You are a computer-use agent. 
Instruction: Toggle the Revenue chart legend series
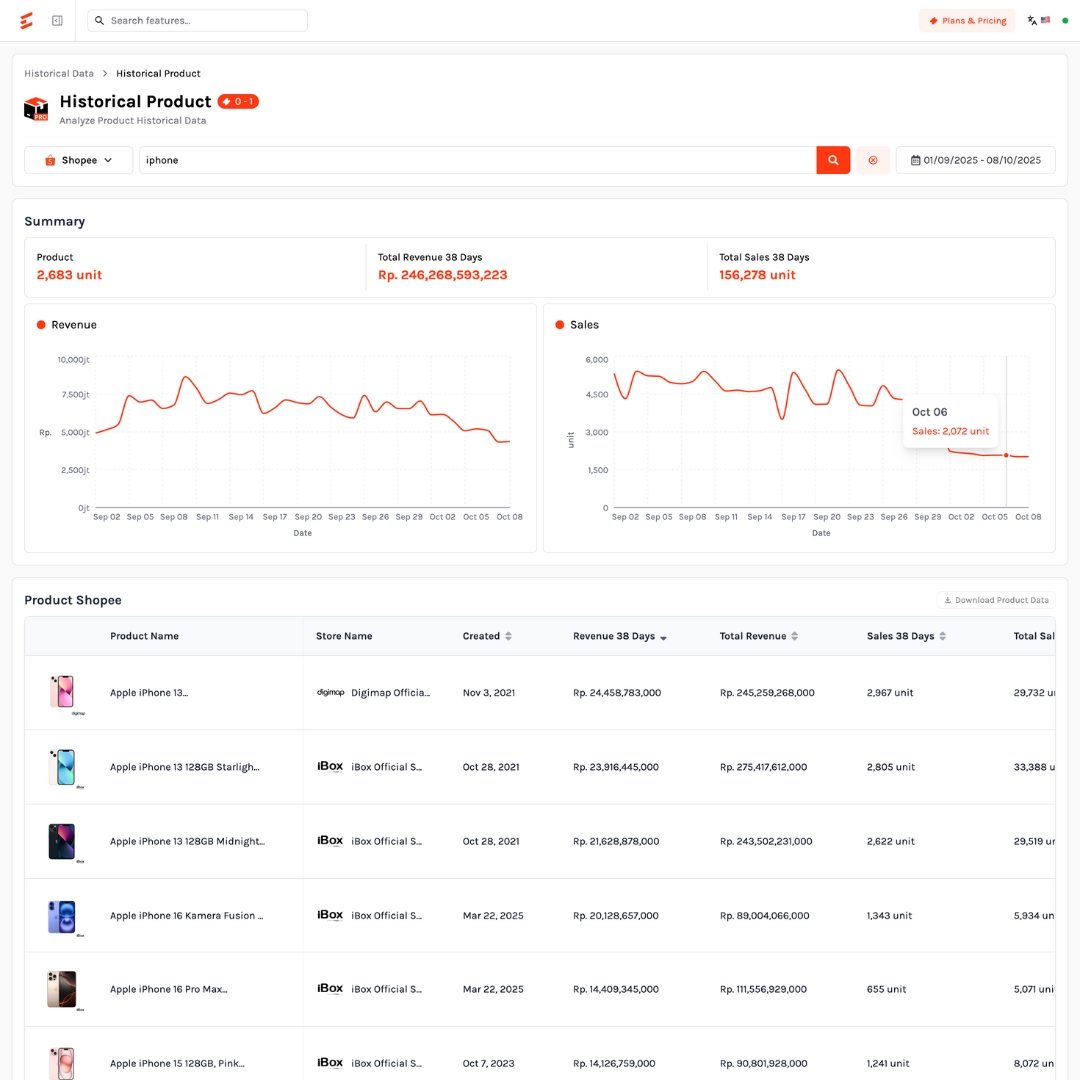pos(67,325)
